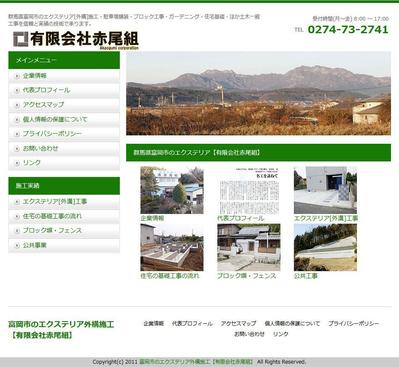Select リンク in the sidebar menu
Image resolution: width=399 pixels, height=367 pixels.
pyautogui.click(x=64, y=163)
